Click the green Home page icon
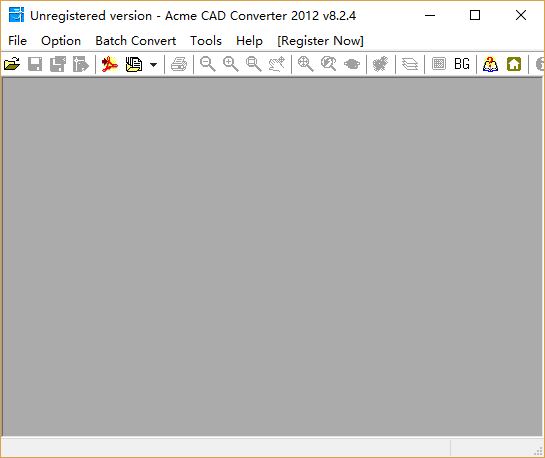 point(514,64)
